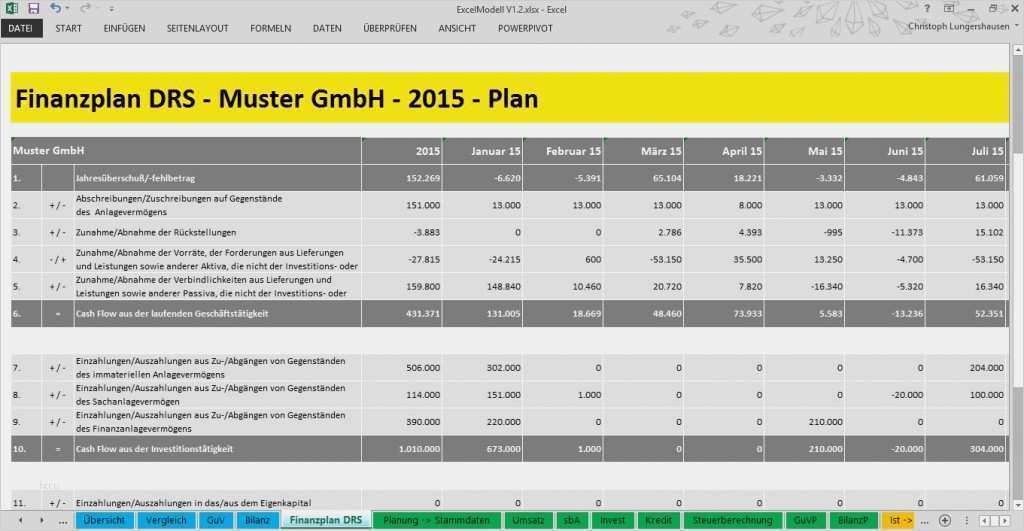Screen dimensions: 1024x531
Task: Select the März 15 column header
Action: 643,151
